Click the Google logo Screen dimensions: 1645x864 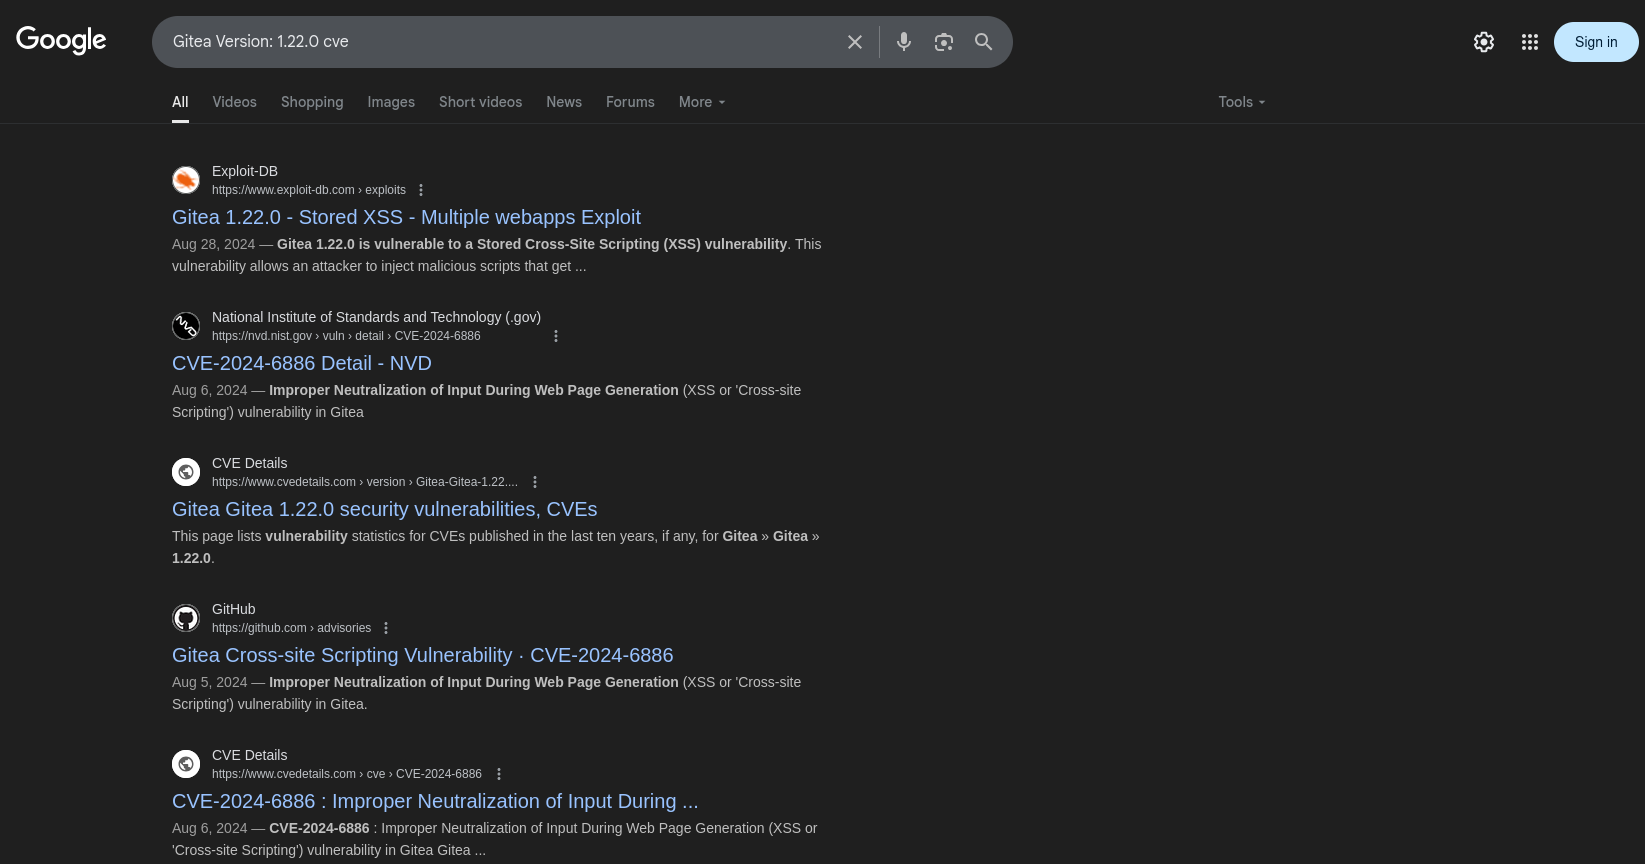(61, 41)
